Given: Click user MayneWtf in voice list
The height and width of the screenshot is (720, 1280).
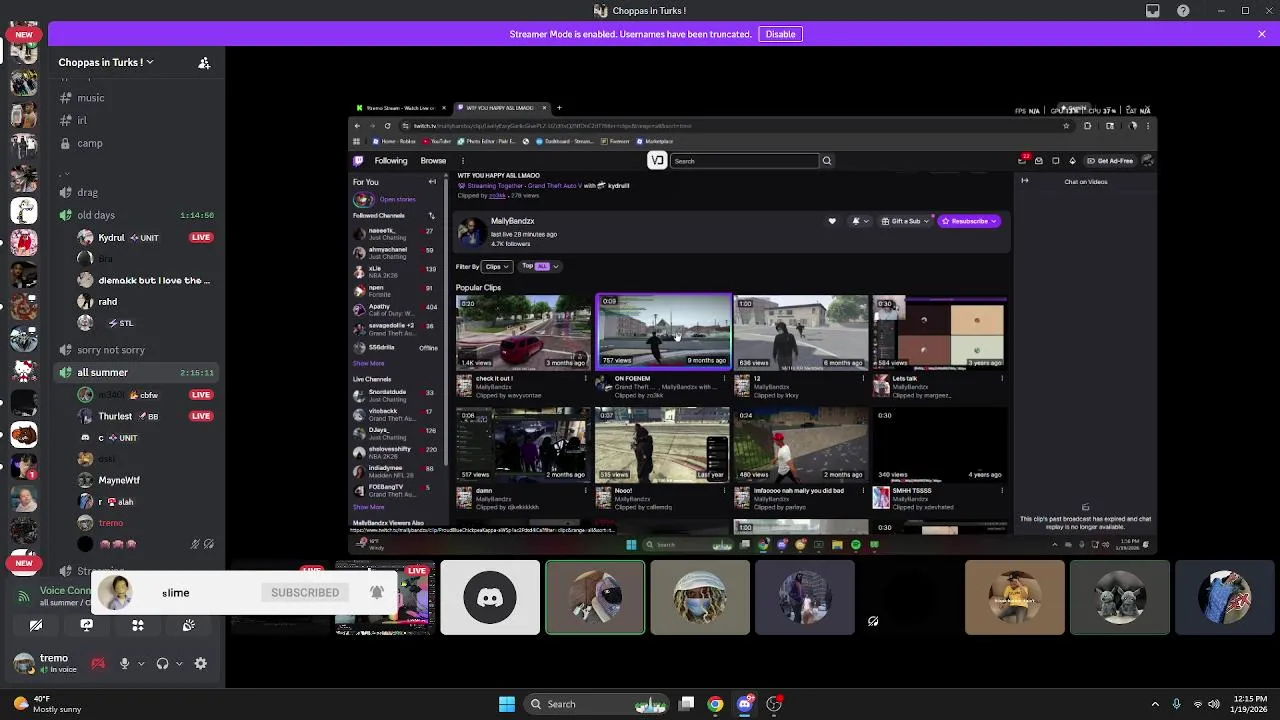Looking at the screenshot, I should 119,480.
